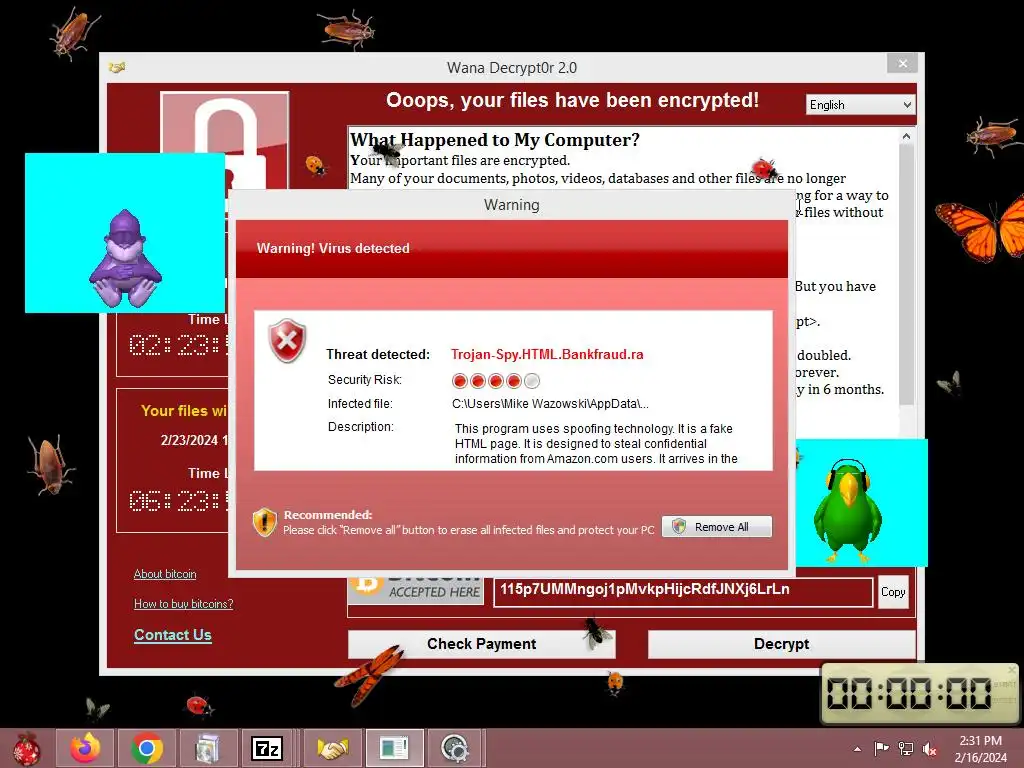Click the muted volume tray icon
The image size is (1024, 768).
(x=930, y=749)
